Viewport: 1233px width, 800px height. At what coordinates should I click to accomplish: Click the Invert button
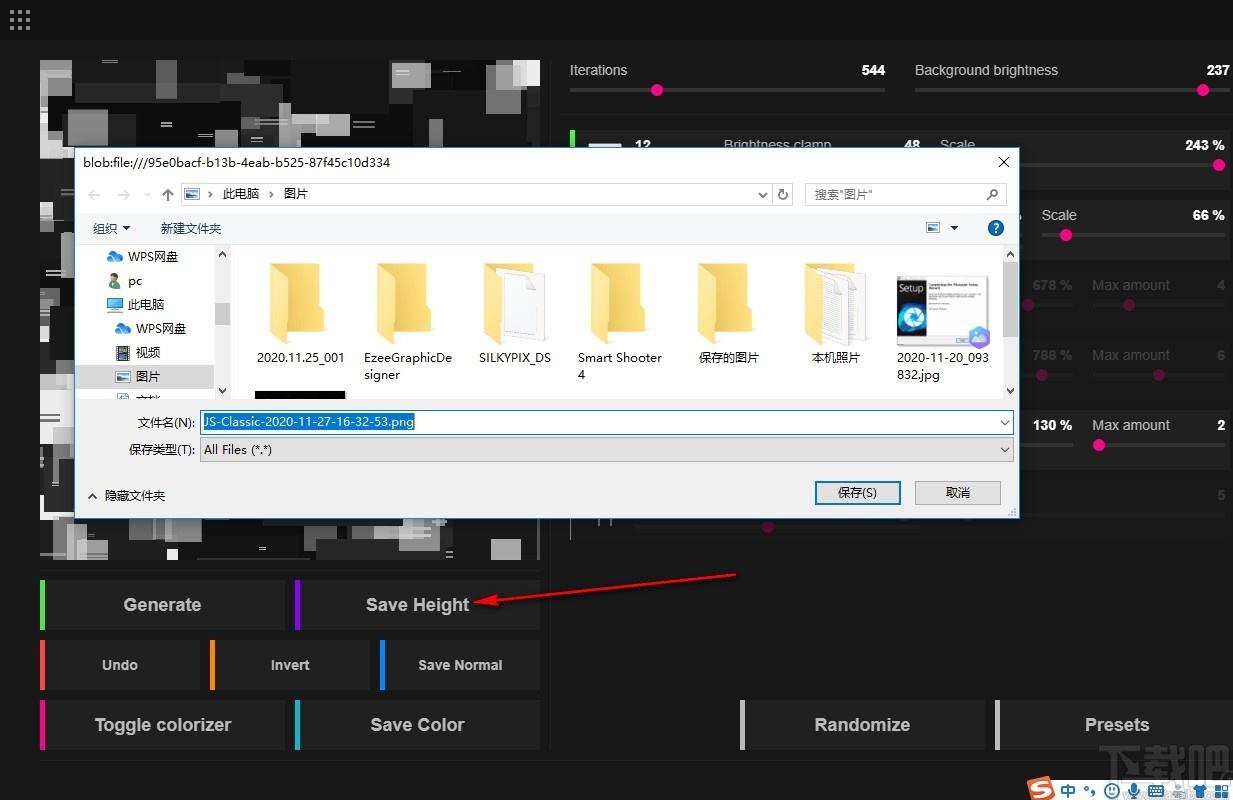[x=290, y=665]
